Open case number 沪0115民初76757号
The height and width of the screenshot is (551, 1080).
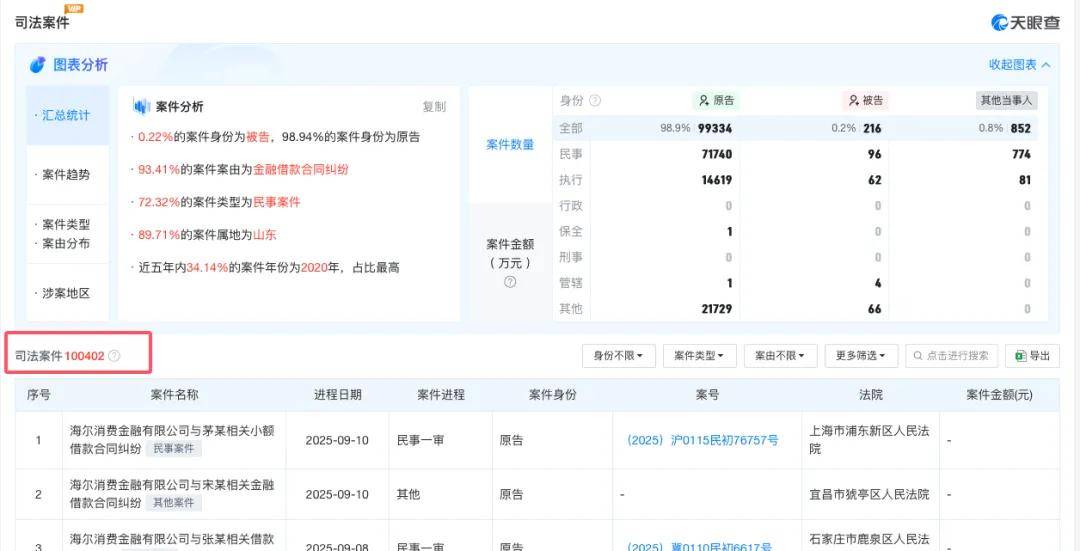[702, 440]
